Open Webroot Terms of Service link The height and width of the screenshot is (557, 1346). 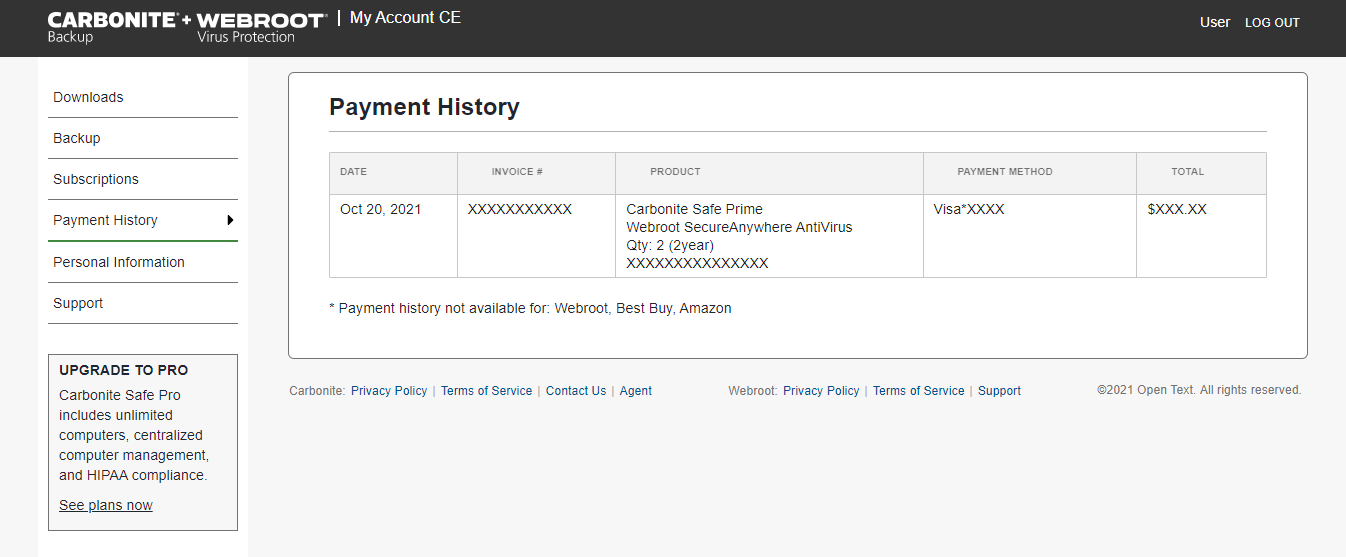(x=918, y=391)
